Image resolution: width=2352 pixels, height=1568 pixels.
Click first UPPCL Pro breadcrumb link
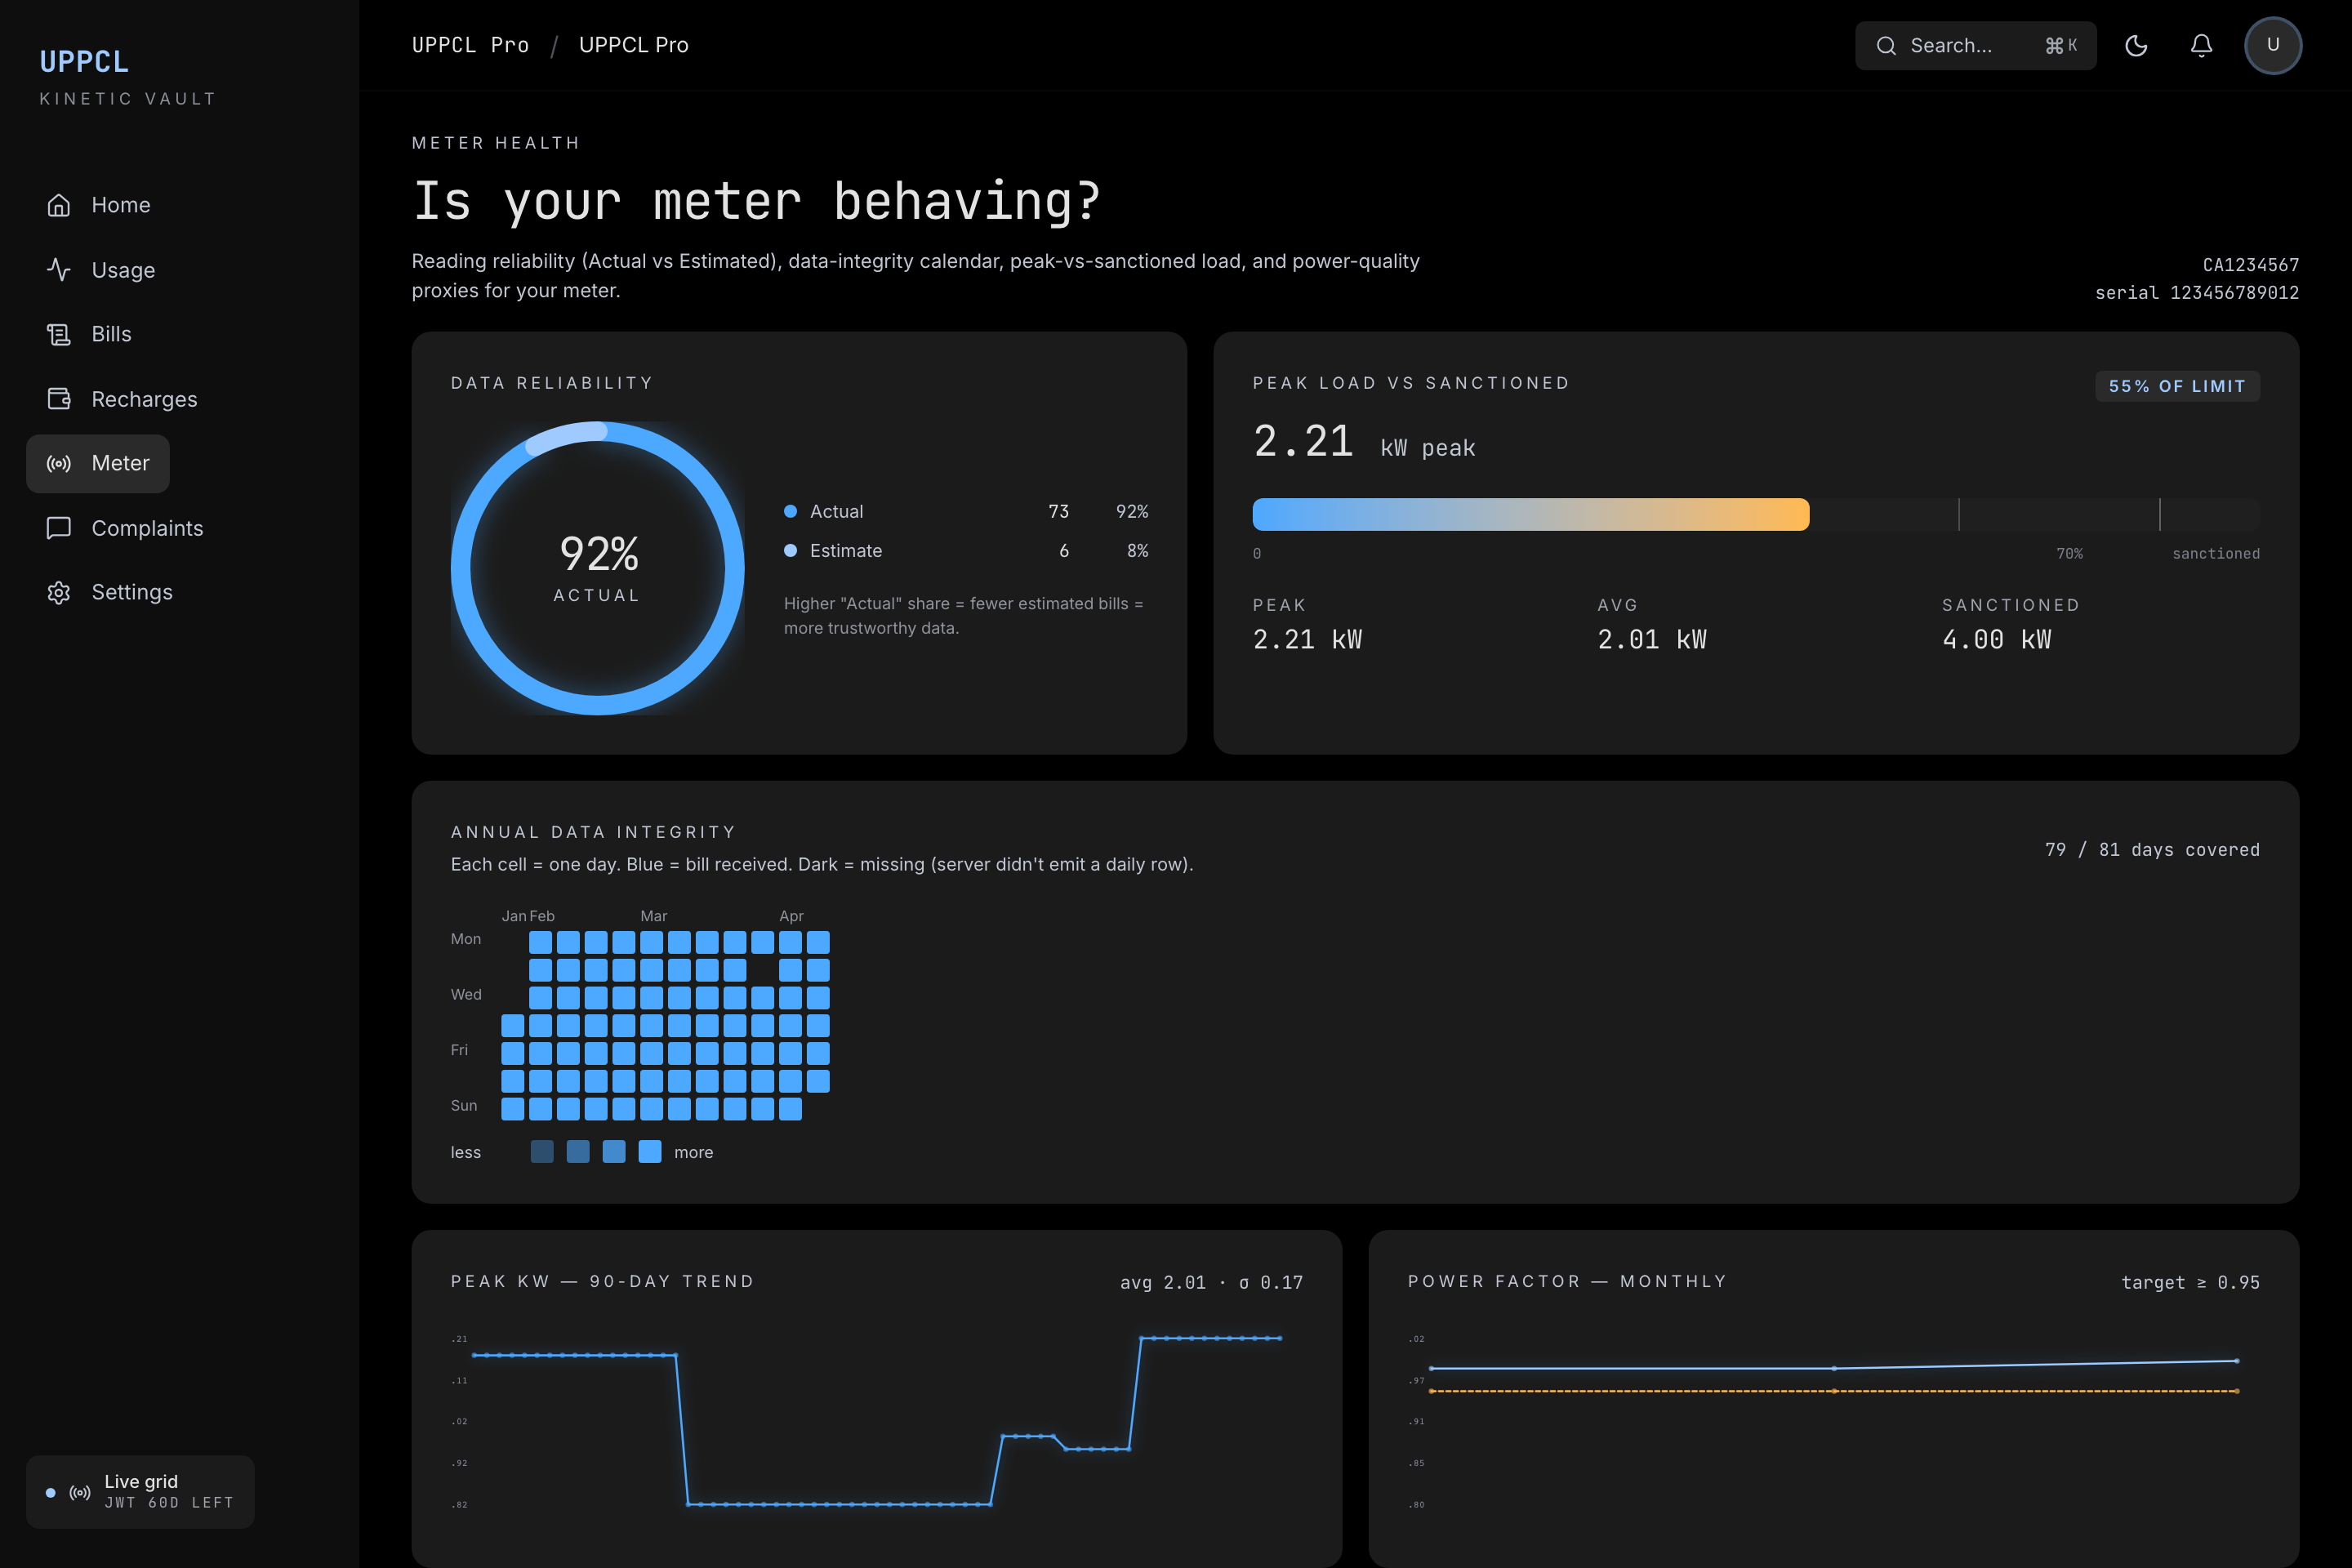point(470,45)
